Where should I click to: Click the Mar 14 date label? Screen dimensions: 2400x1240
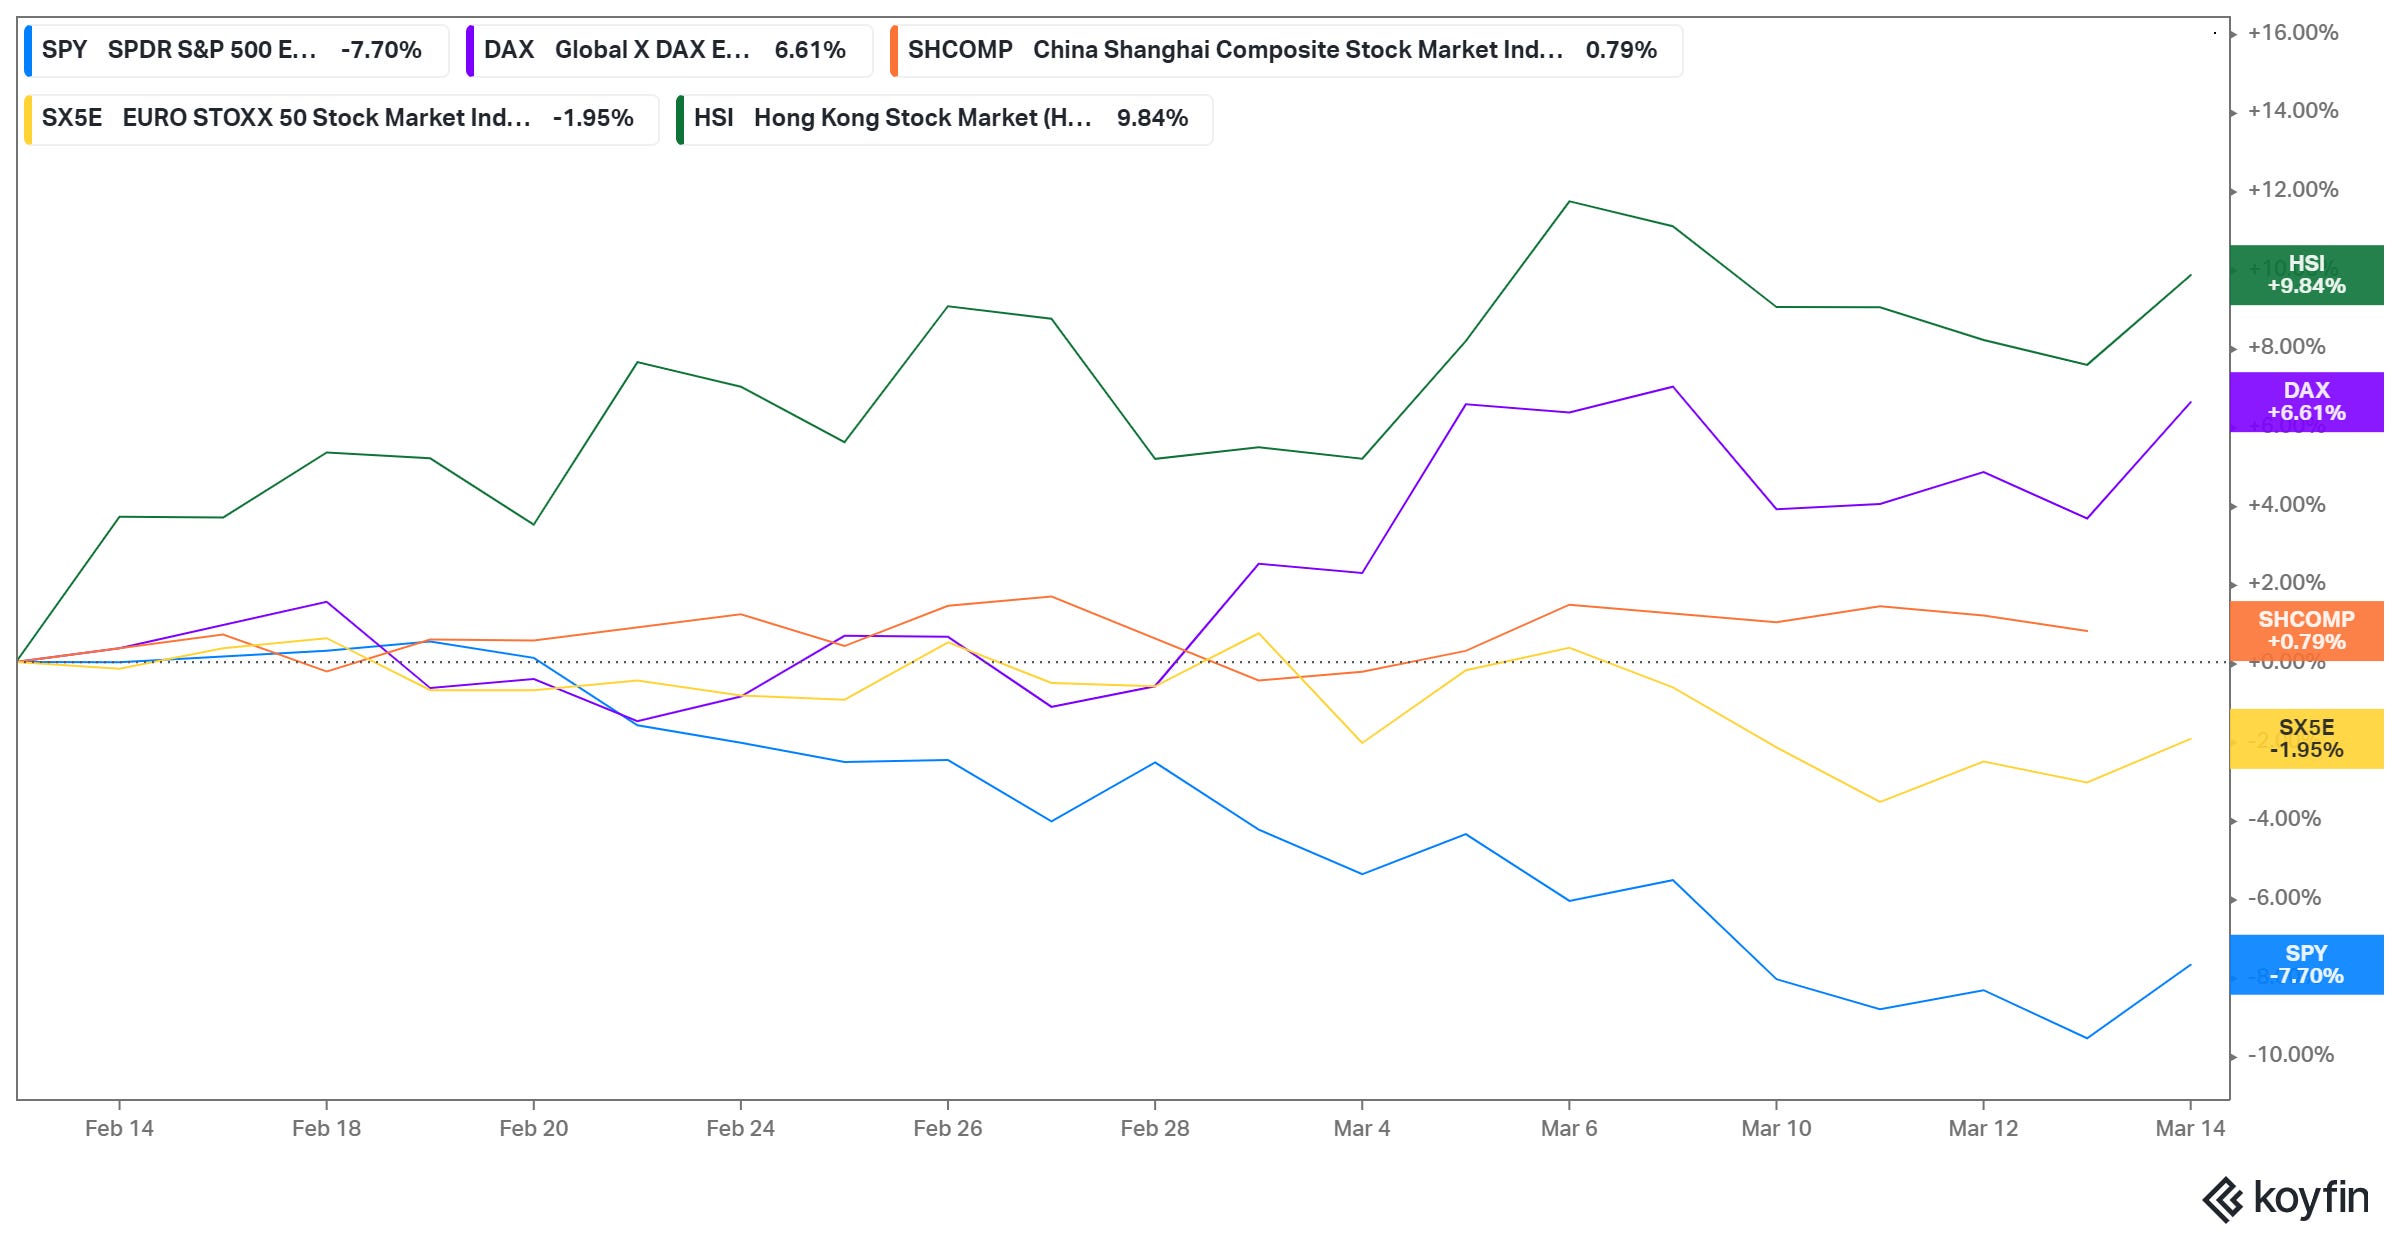pyautogui.click(x=2189, y=1128)
